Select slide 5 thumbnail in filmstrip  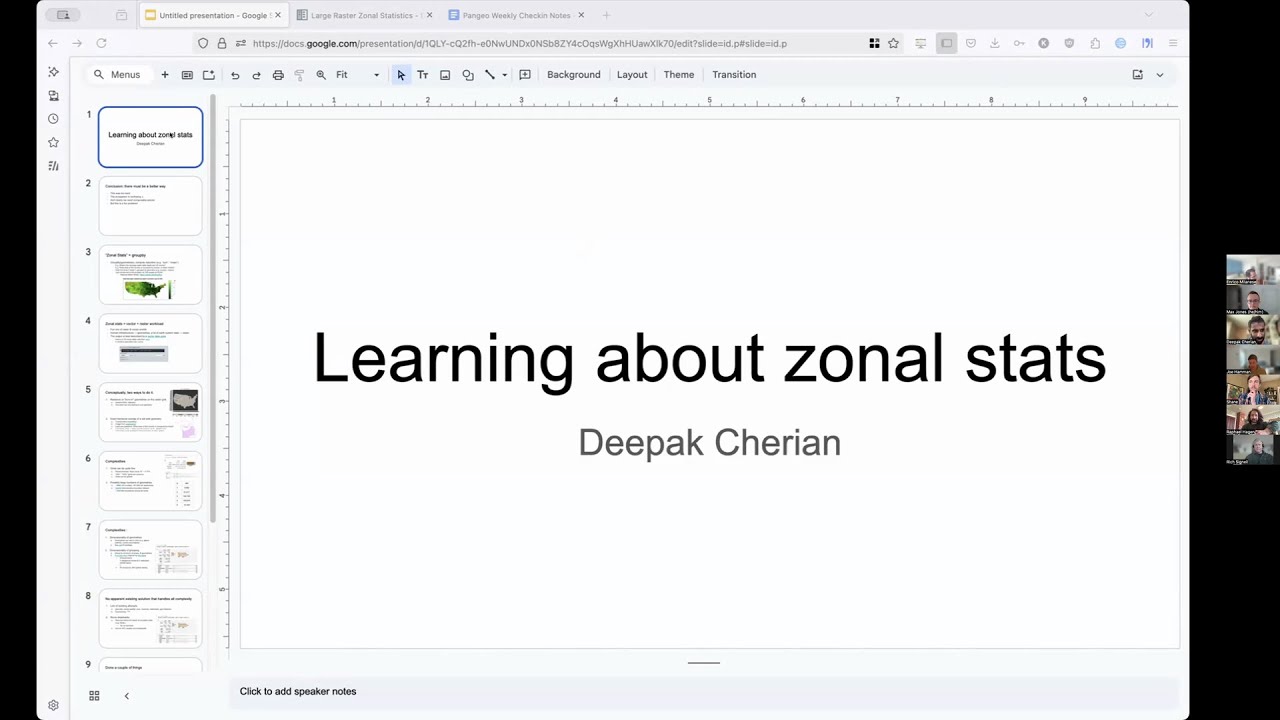(150, 412)
